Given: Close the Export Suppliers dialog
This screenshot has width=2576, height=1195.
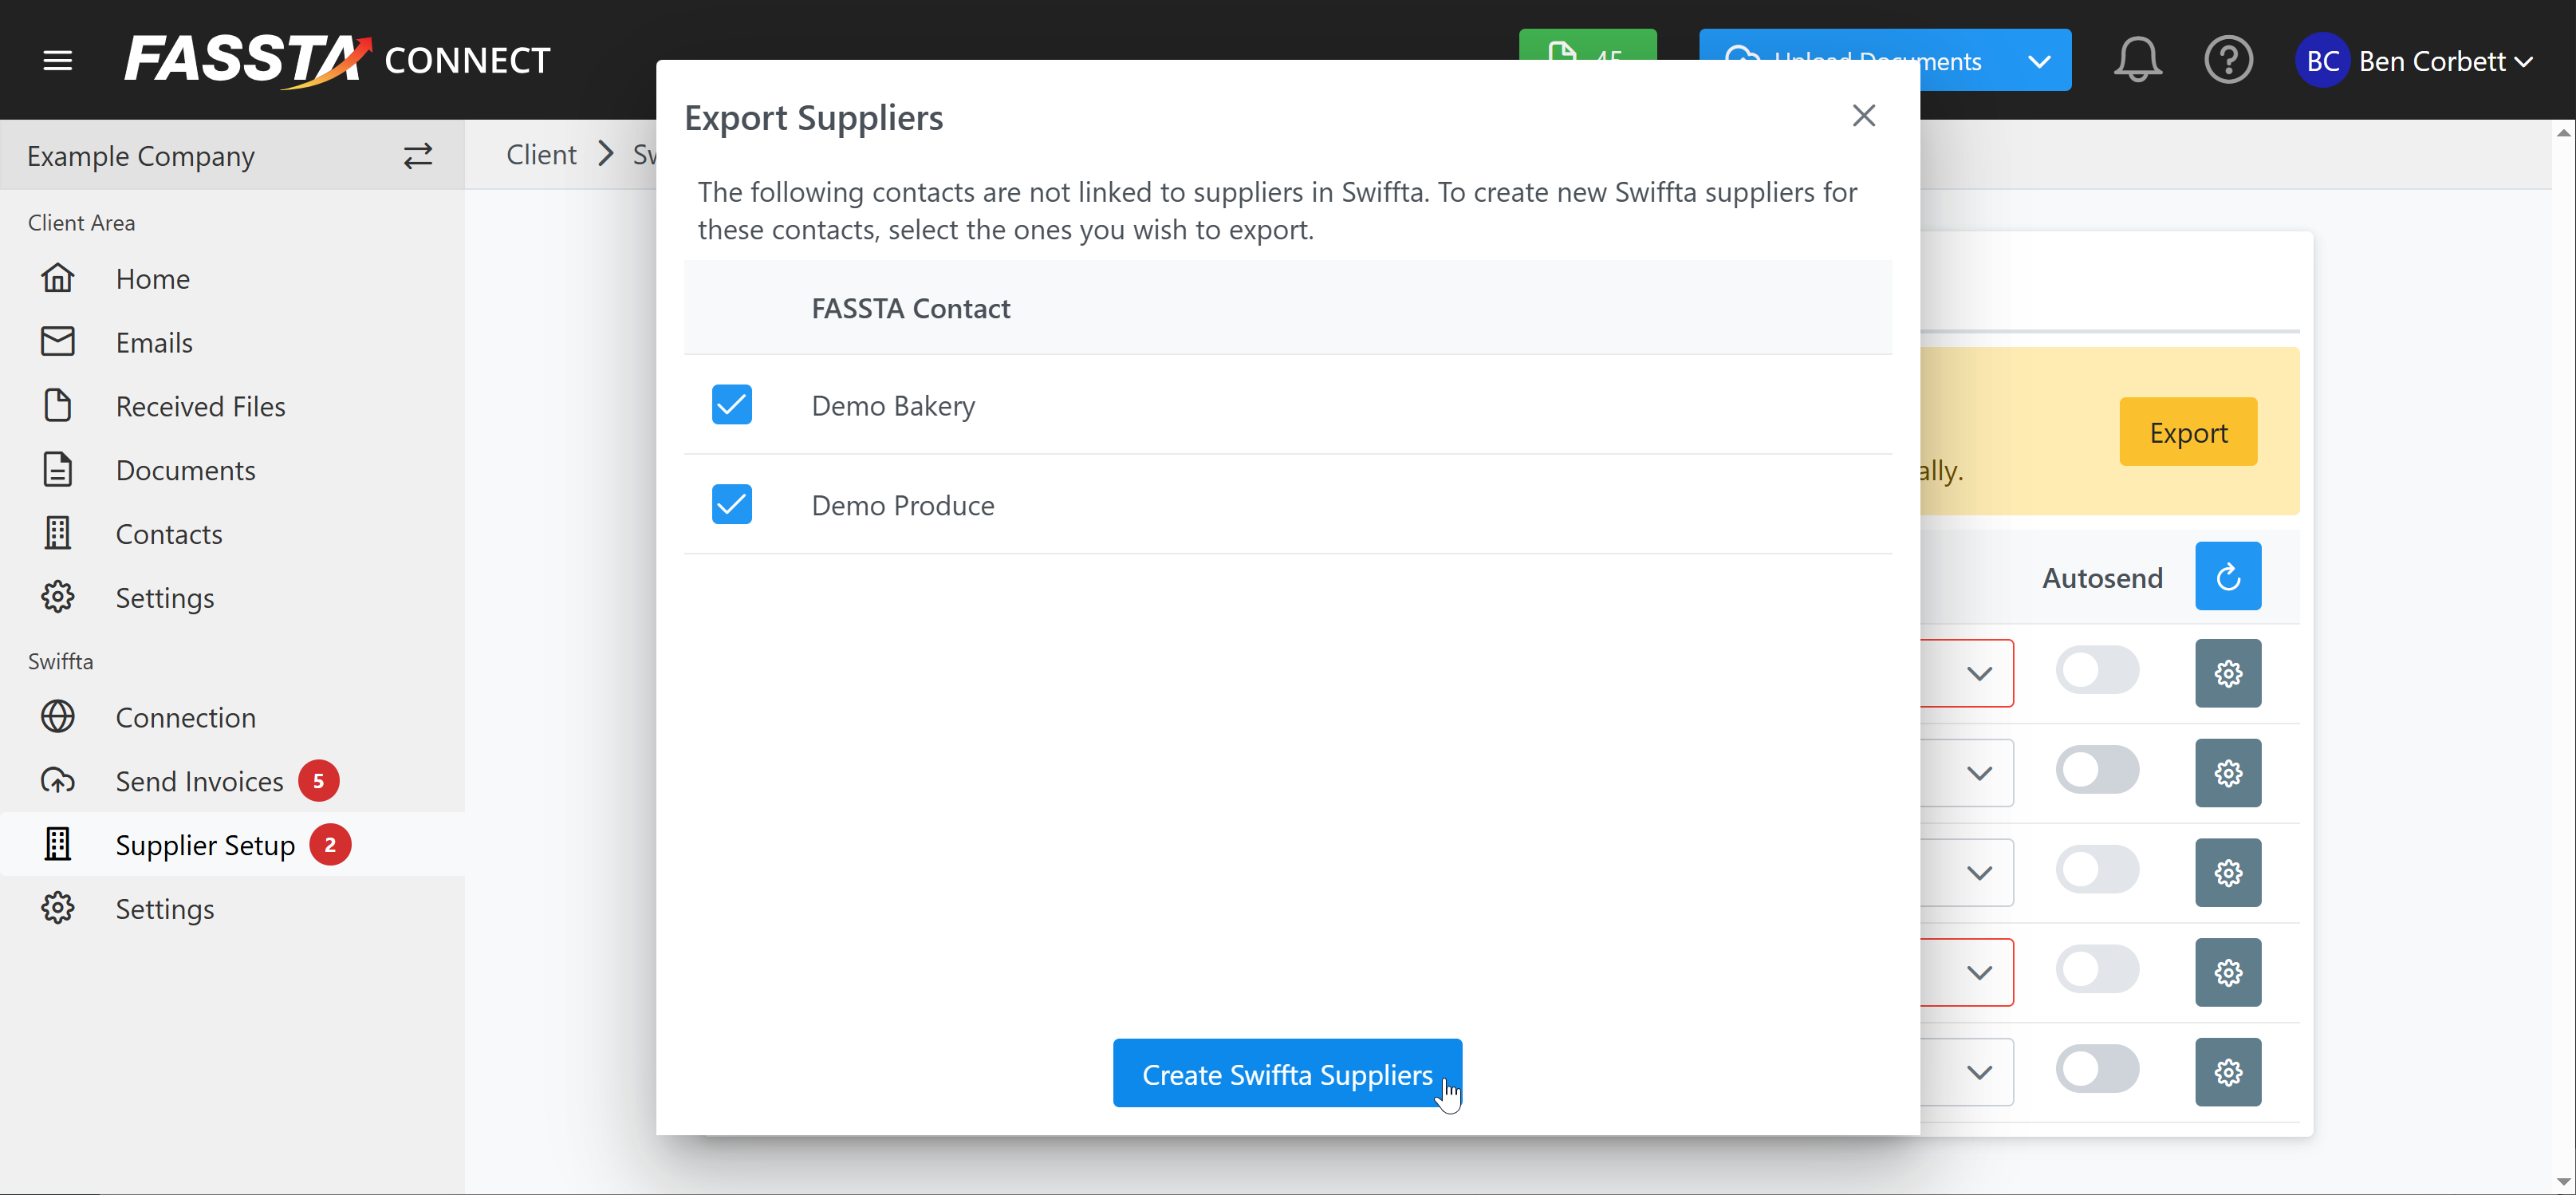Looking at the screenshot, I should (x=1863, y=115).
